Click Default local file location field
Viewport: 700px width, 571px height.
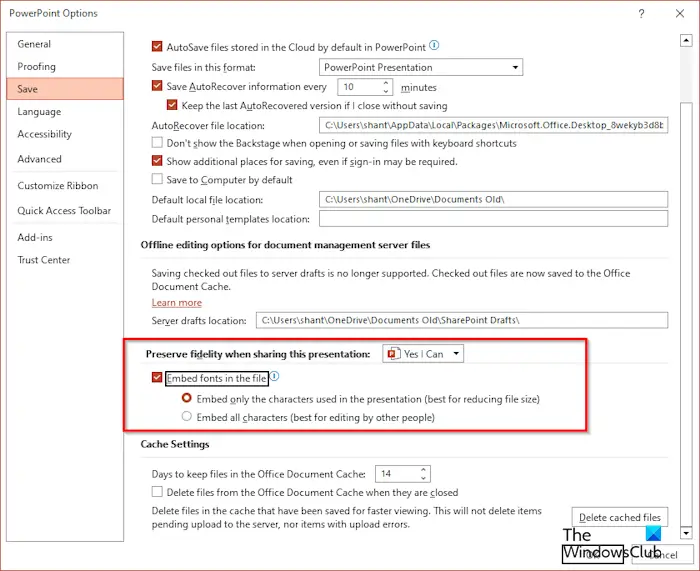pyautogui.click(x=493, y=200)
